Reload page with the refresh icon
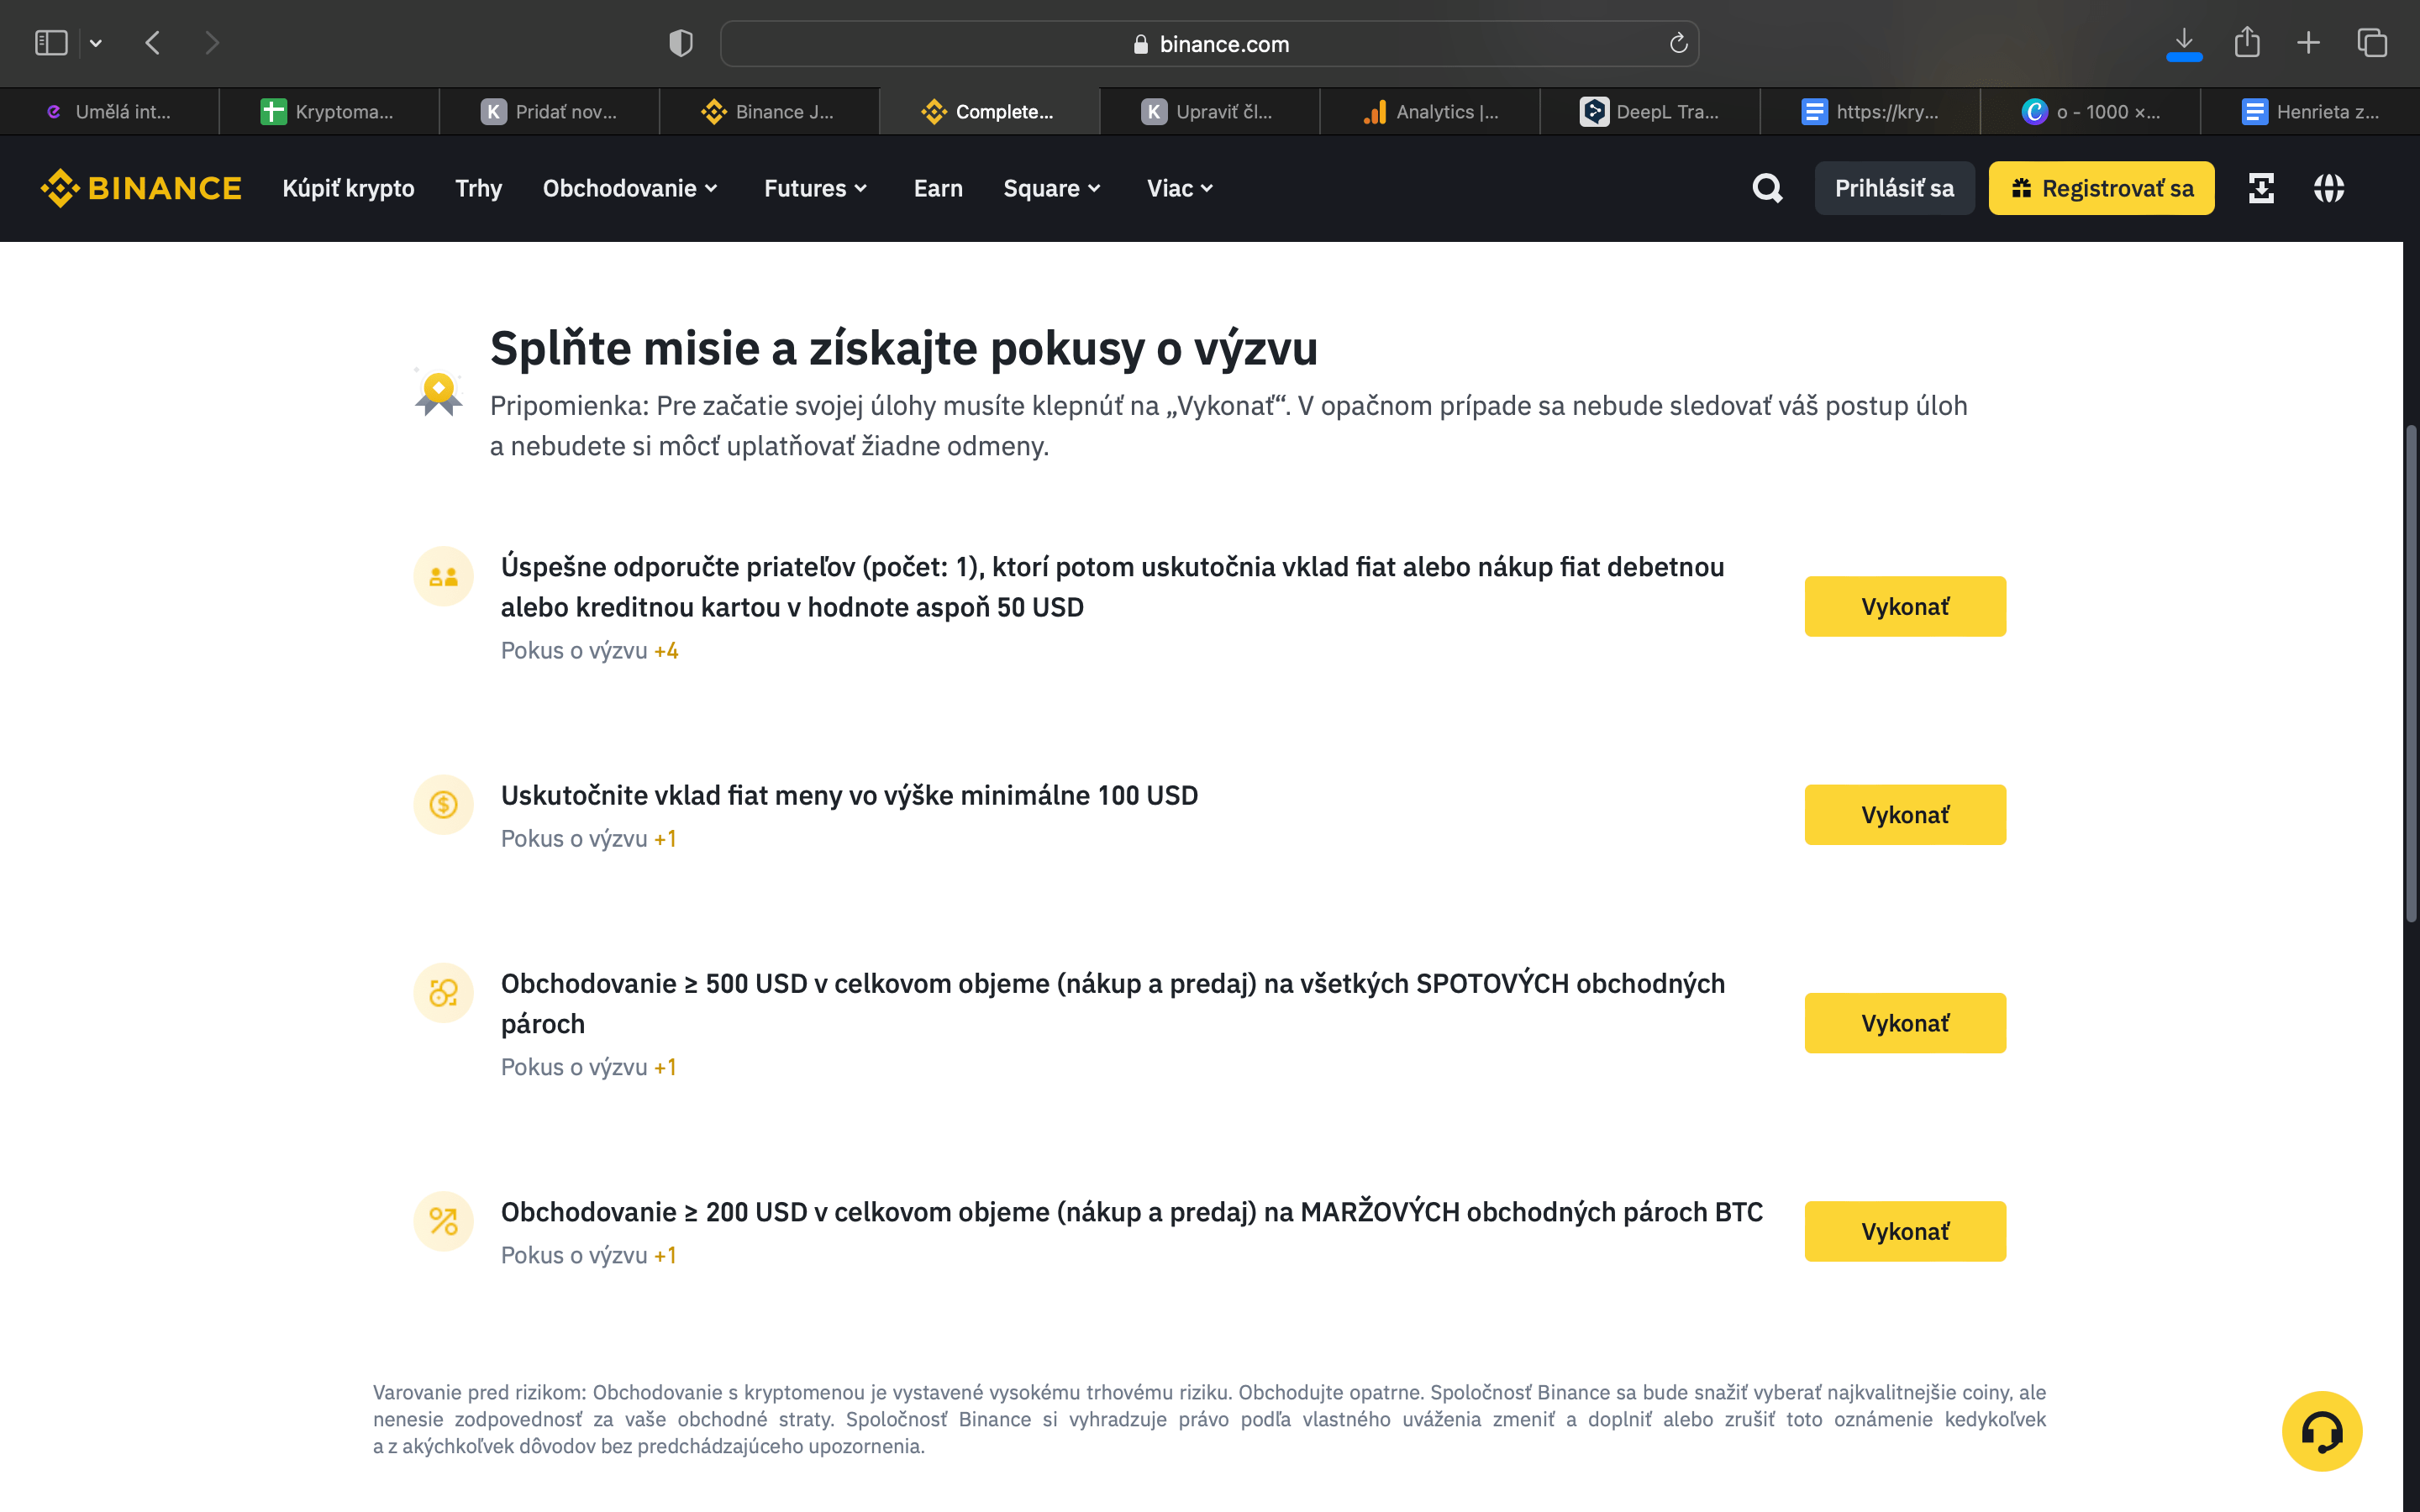The image size is (2420, 1512). tap(1678, 43)
